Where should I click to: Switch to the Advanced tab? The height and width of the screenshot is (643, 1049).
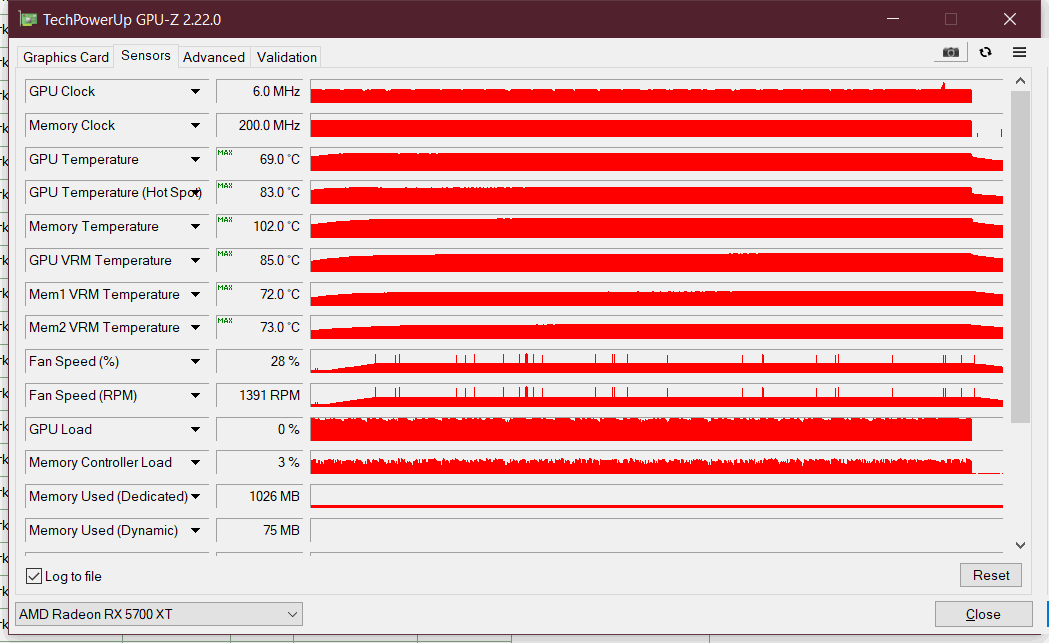coord(214,58)
